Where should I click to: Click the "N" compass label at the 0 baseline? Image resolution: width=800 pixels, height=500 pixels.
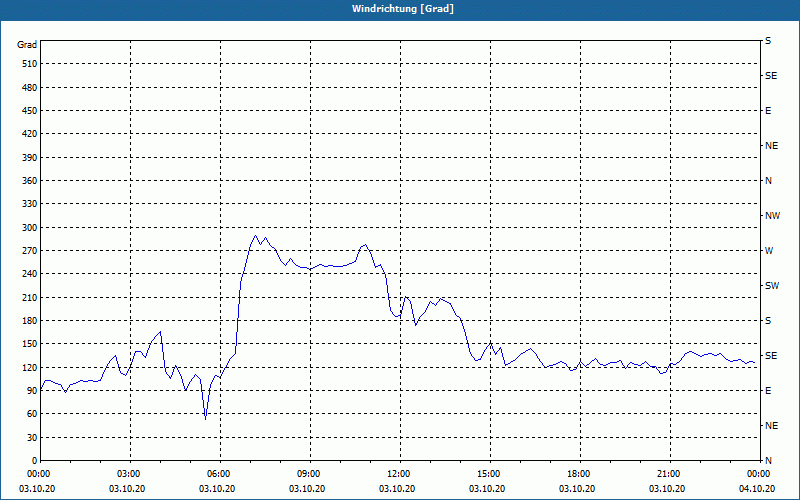click(768, 461)
